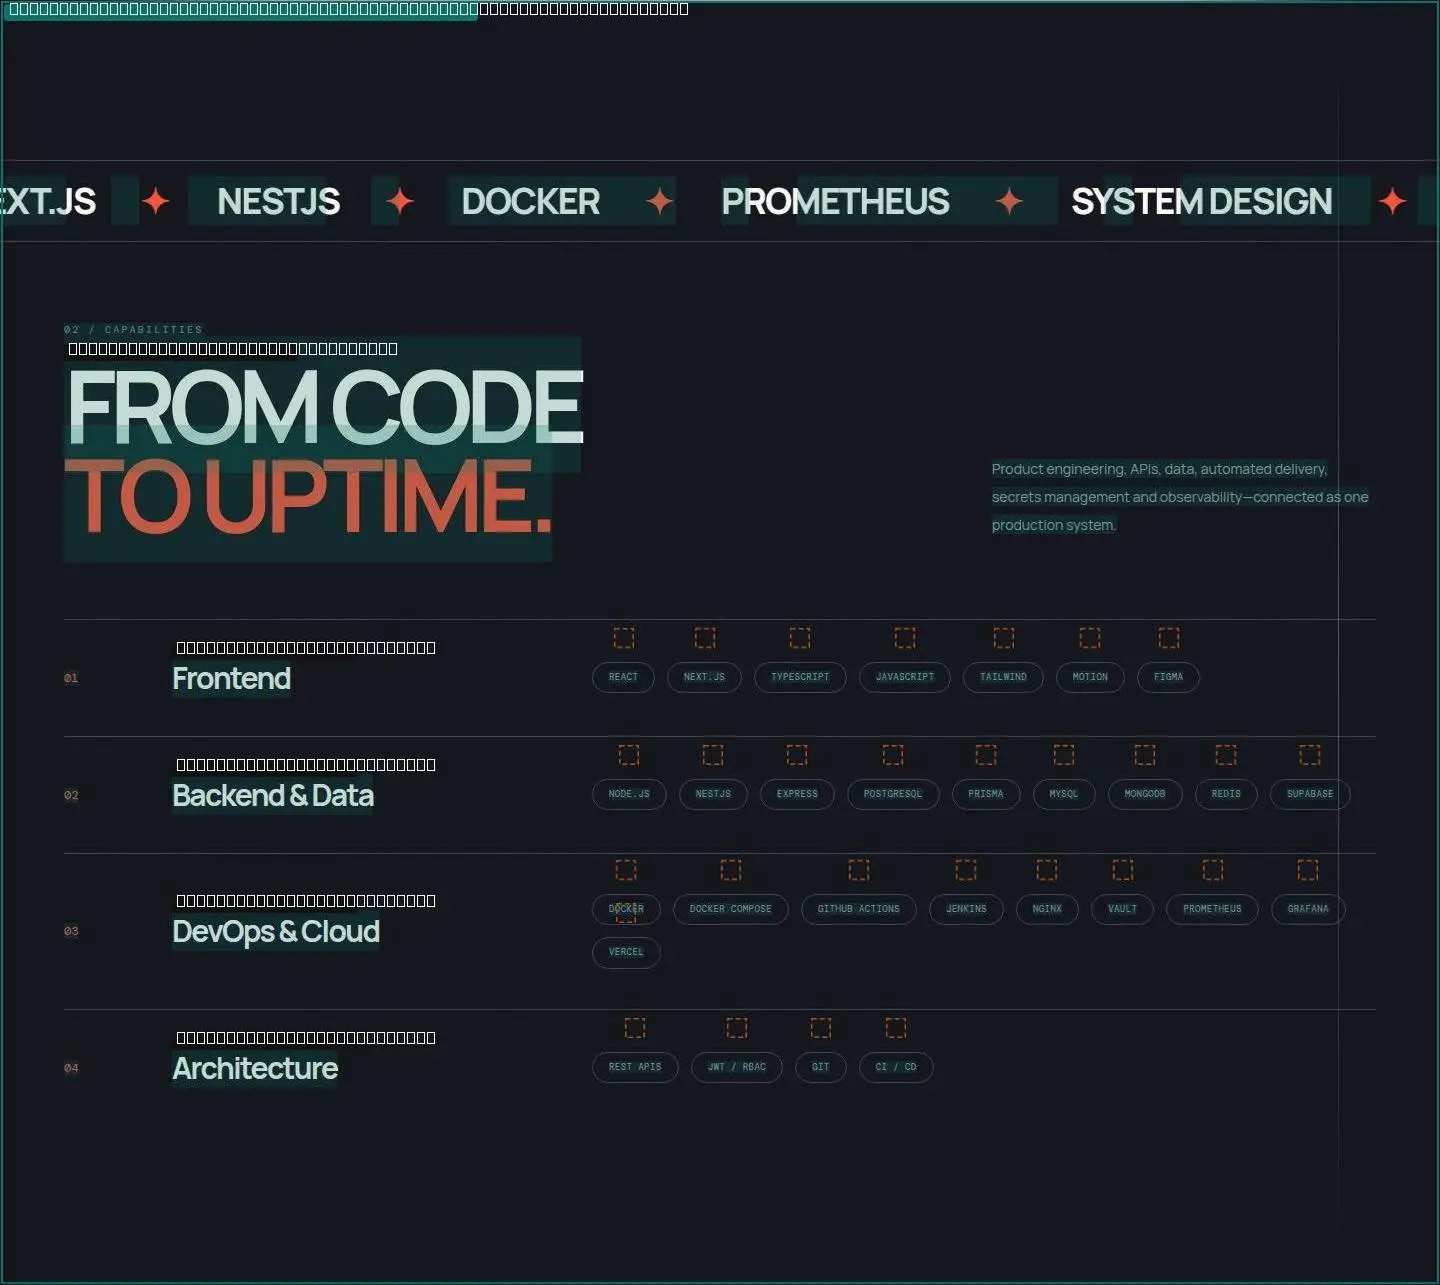The image size is (1440, 1285).
Task: Click the icon above the FIGMA tag
Action: pos(1168,638)
